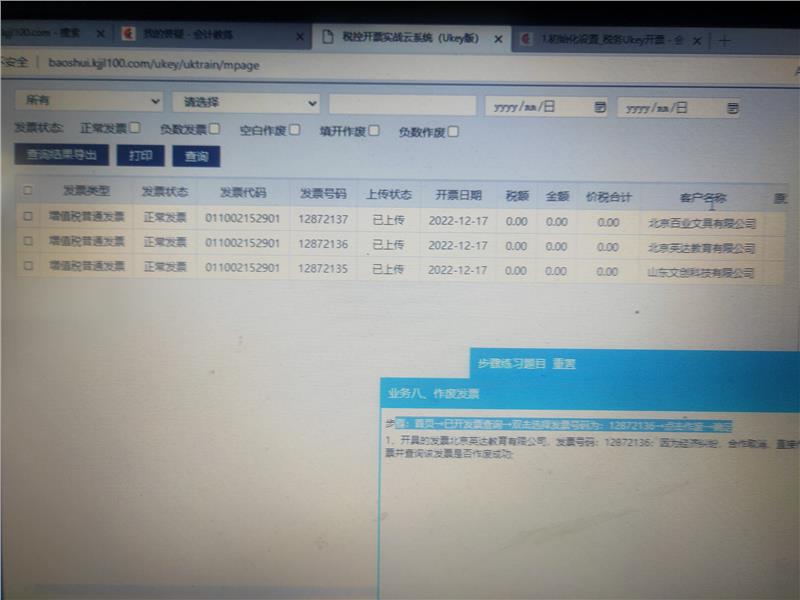Close the 税控开票实战云系统 tab
Image resolution: width=800 pixels, height=600 pixels.
pyautogui.click(x=498, y=38)
